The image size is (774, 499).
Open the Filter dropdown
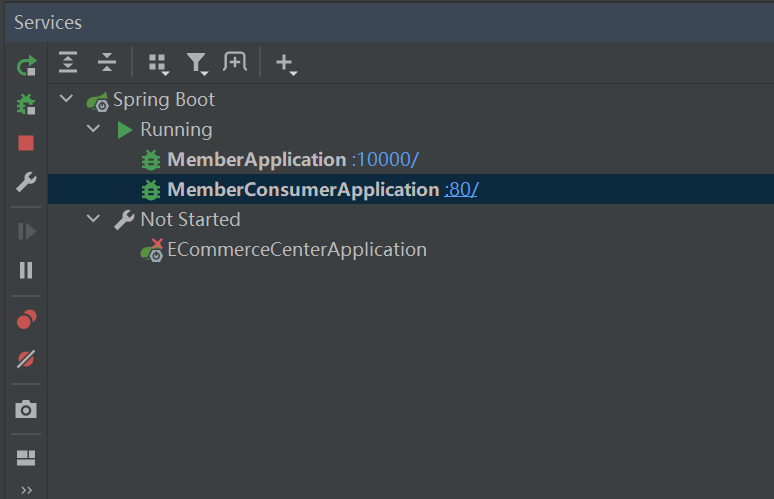[197, 63]
